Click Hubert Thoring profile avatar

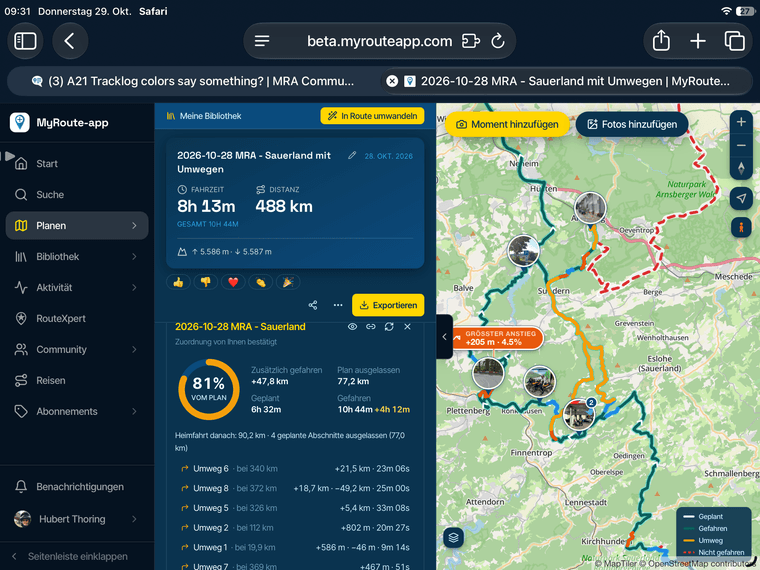(22, 519)
